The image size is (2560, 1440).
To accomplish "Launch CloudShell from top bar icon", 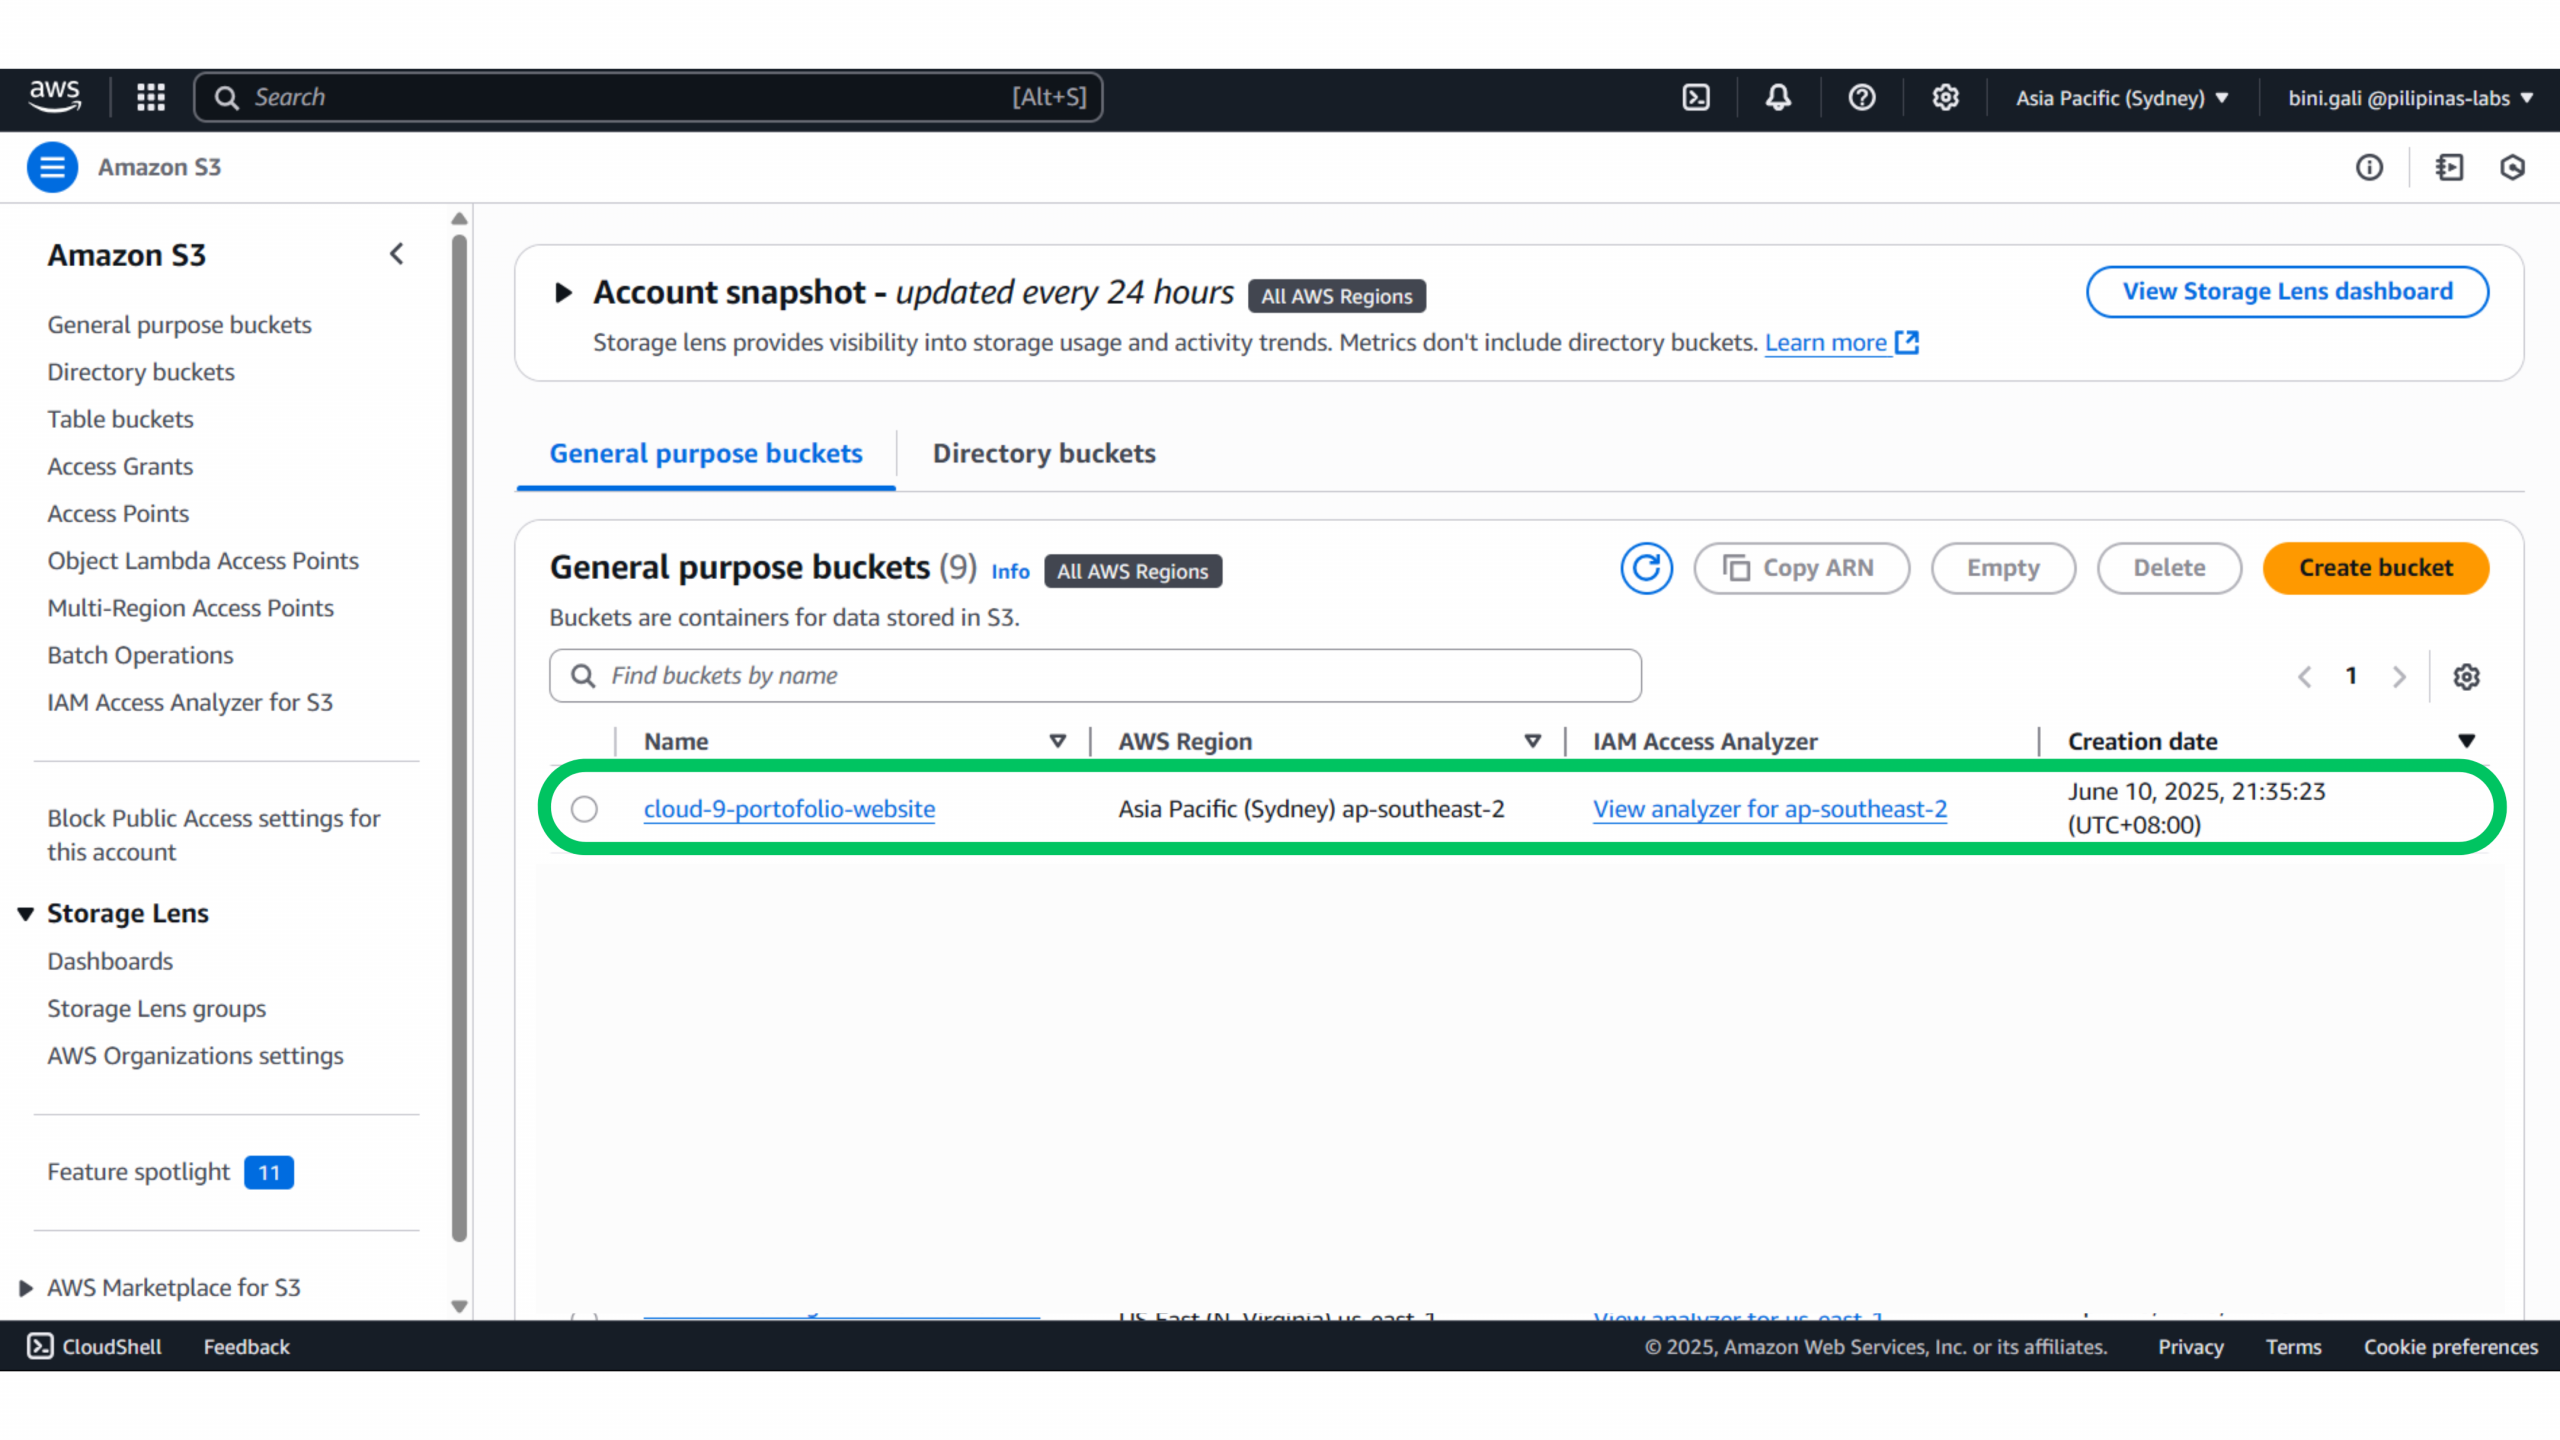I will tap(1696, 97).
